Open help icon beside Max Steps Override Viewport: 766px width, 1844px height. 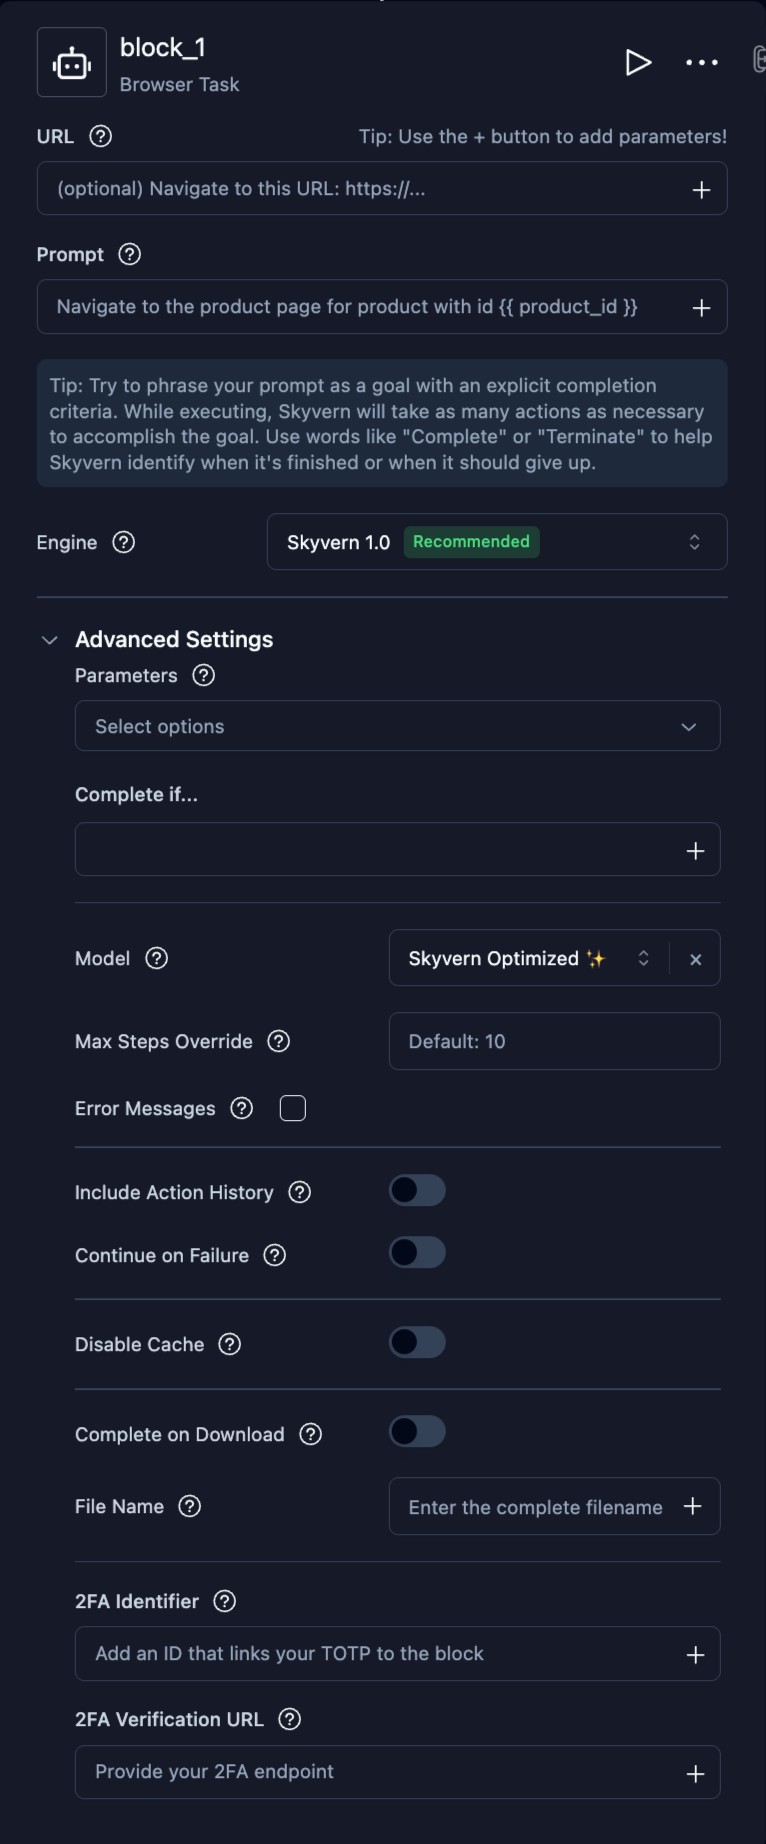tap(279, 1041)
